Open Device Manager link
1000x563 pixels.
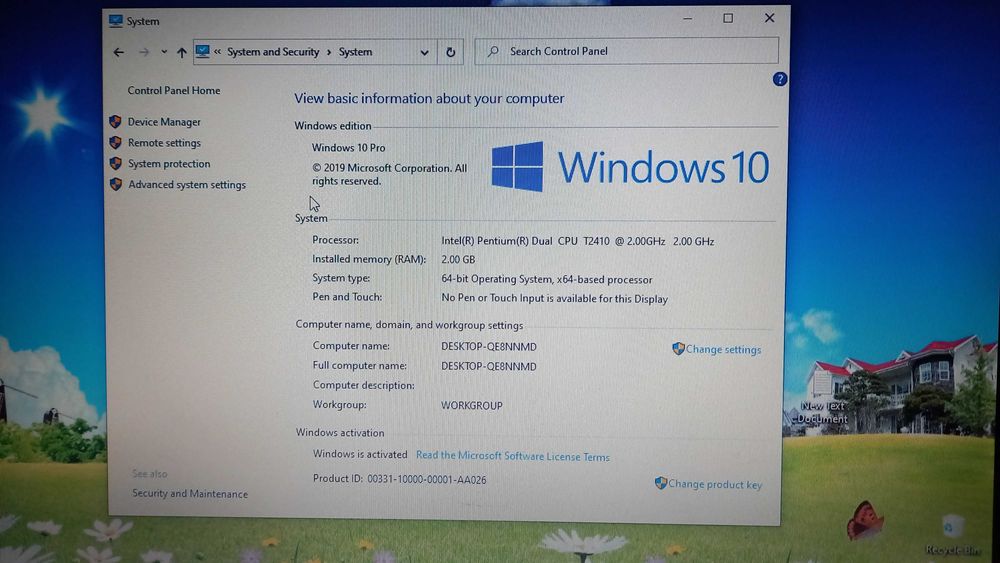(164, 122)
